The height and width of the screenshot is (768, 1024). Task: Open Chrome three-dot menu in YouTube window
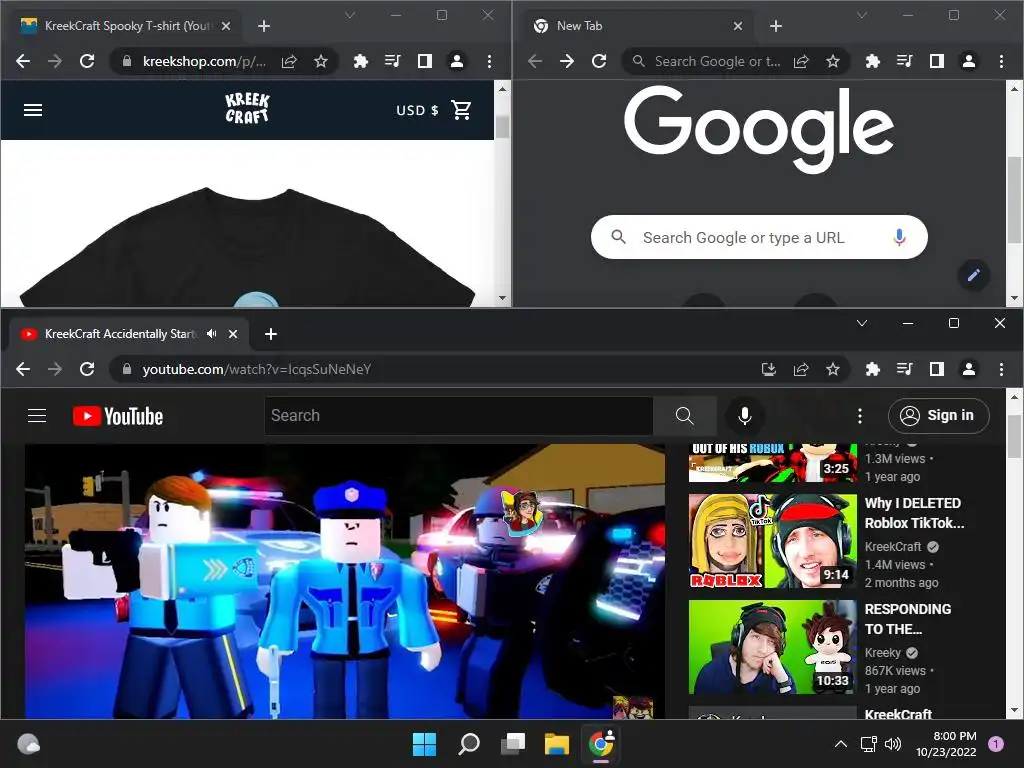pyautogui.click(x=1001, y=370)
